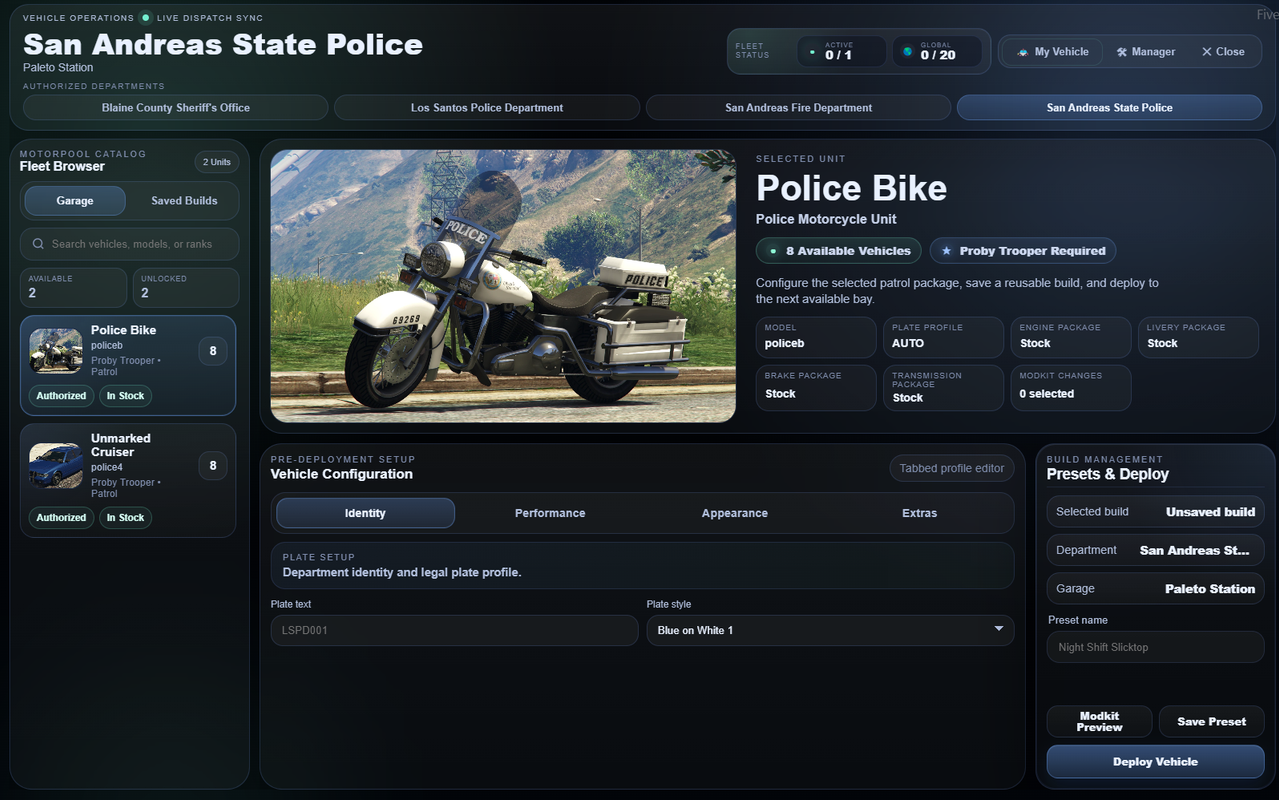Click the In Stock tag on Police Bike
This screenshot has width=1279, height=800.
click(125, 396)
